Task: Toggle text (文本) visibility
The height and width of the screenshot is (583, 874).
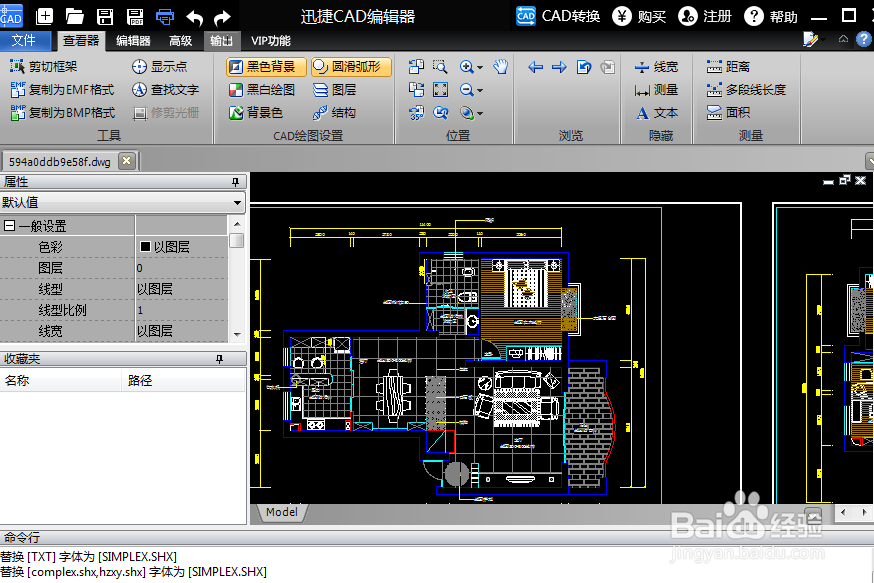Action: tap(656, 113)
